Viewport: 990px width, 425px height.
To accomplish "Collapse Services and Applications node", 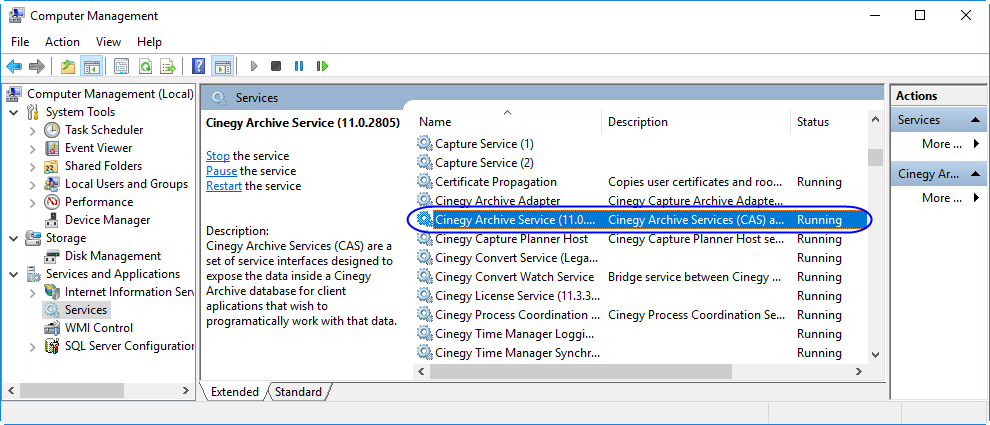I will [x=13, y=275].
